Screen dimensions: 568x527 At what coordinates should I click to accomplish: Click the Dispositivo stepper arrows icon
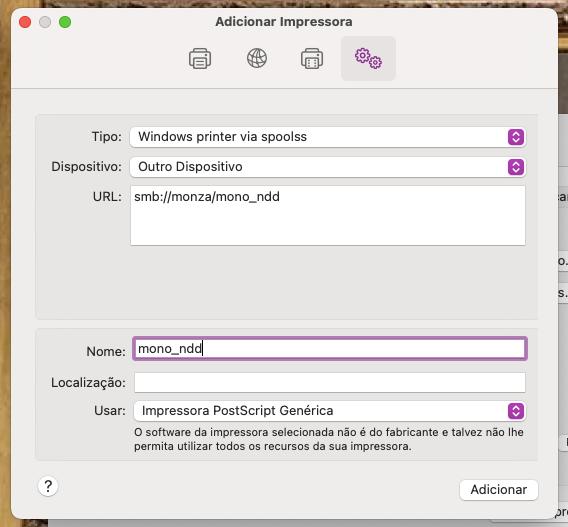point(516,167)
